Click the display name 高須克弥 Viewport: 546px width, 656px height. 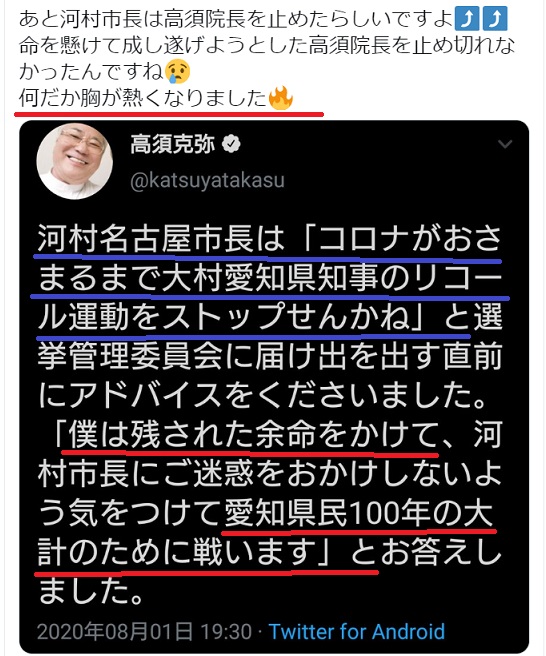pos(172,144)
